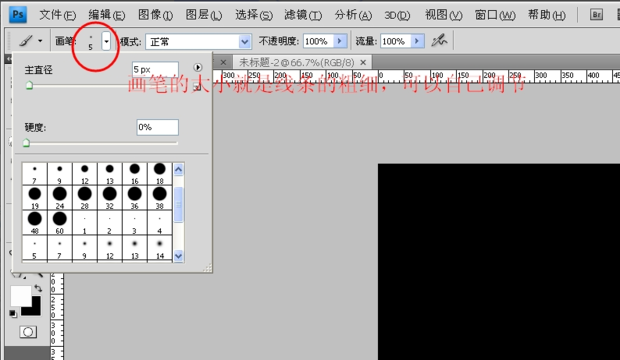Toggle Quick Mask mode button
This screenshot has height=360, width=620.
coord(28,332)
